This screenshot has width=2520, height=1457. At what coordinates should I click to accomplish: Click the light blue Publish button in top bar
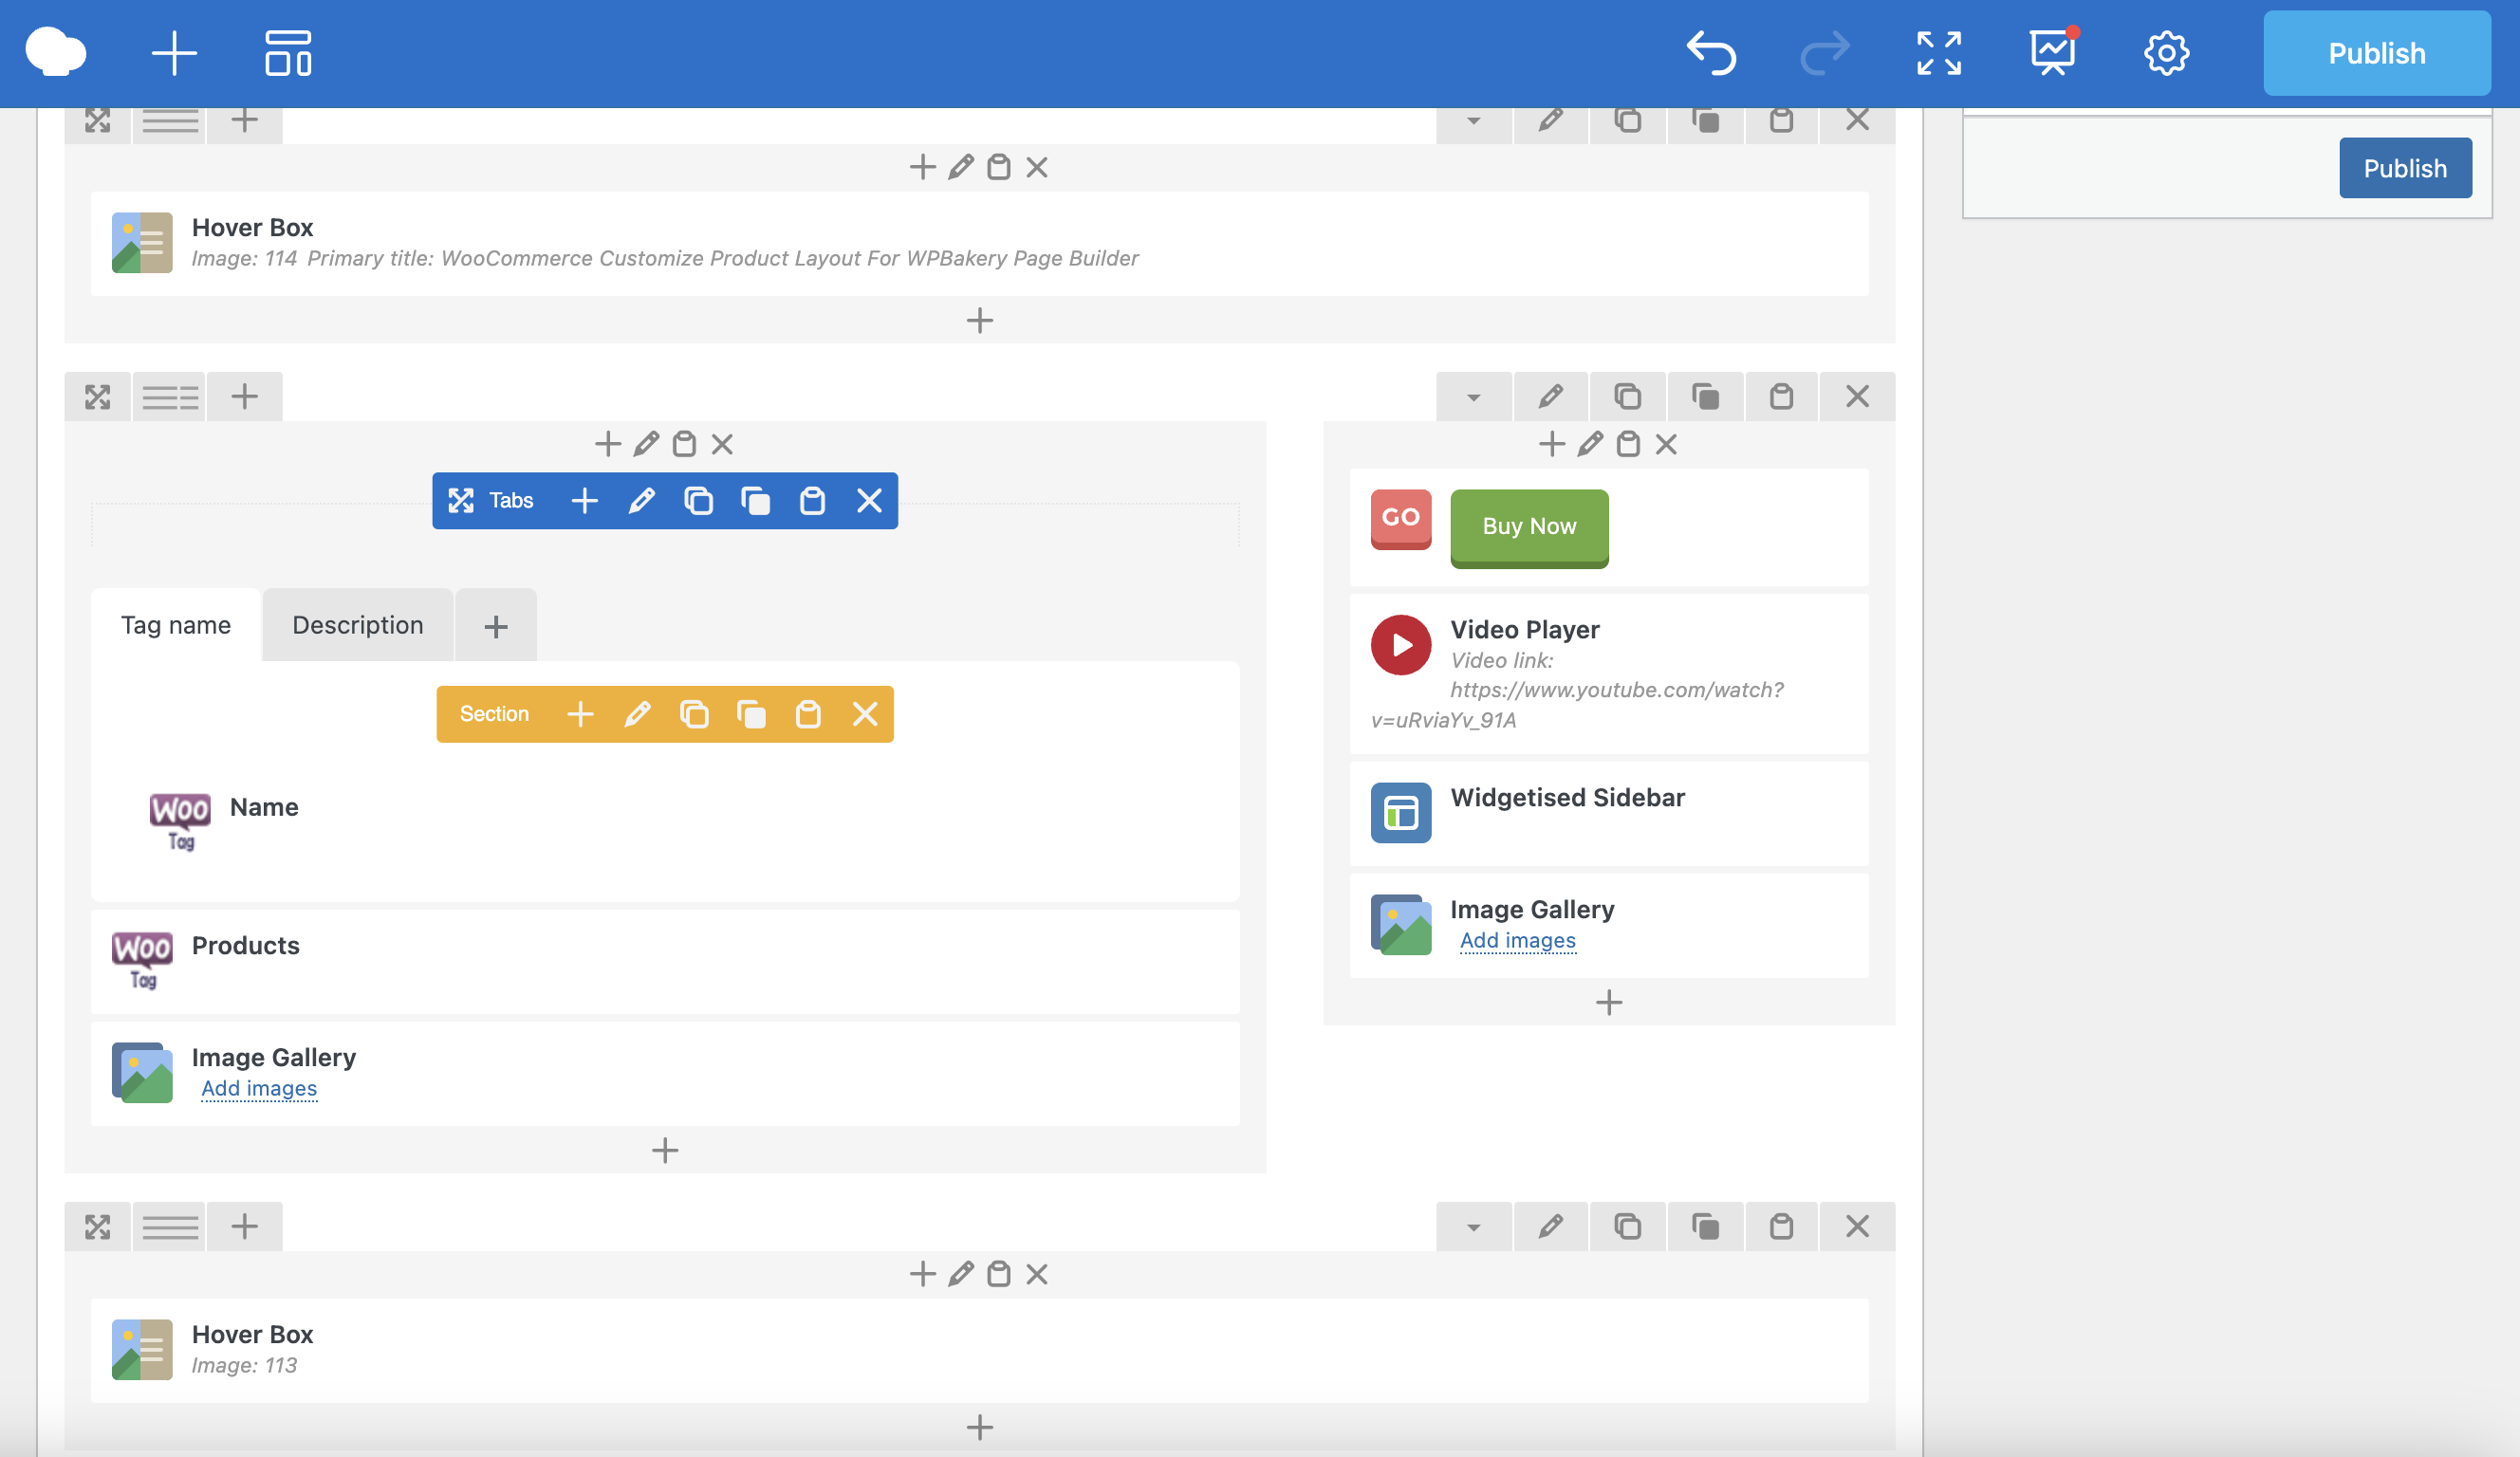[2375, 53]
